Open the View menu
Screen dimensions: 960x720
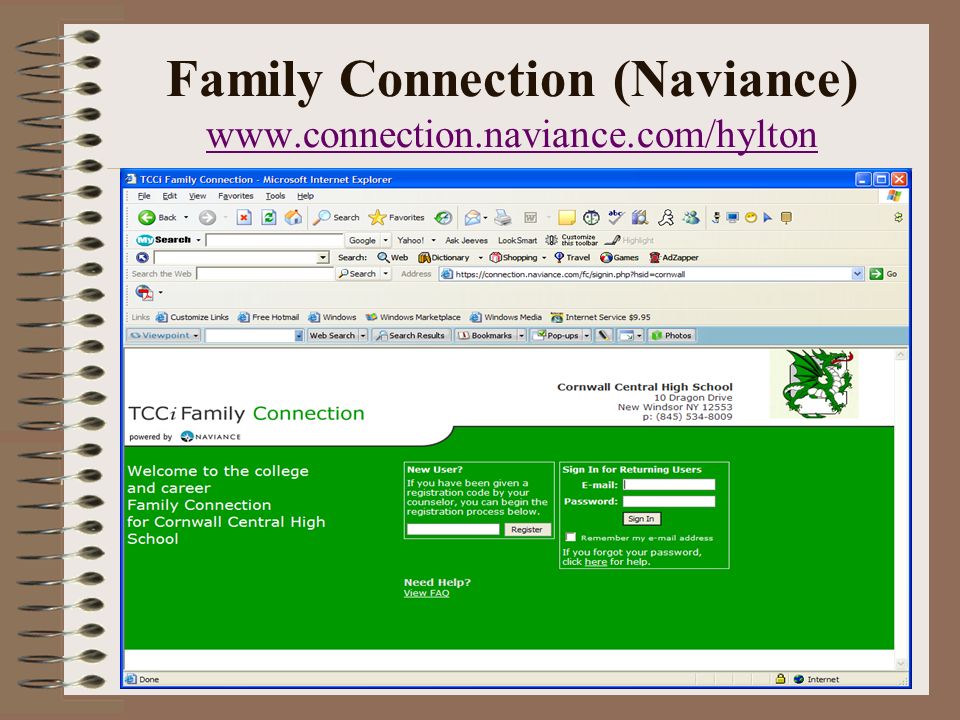point(197,196)
